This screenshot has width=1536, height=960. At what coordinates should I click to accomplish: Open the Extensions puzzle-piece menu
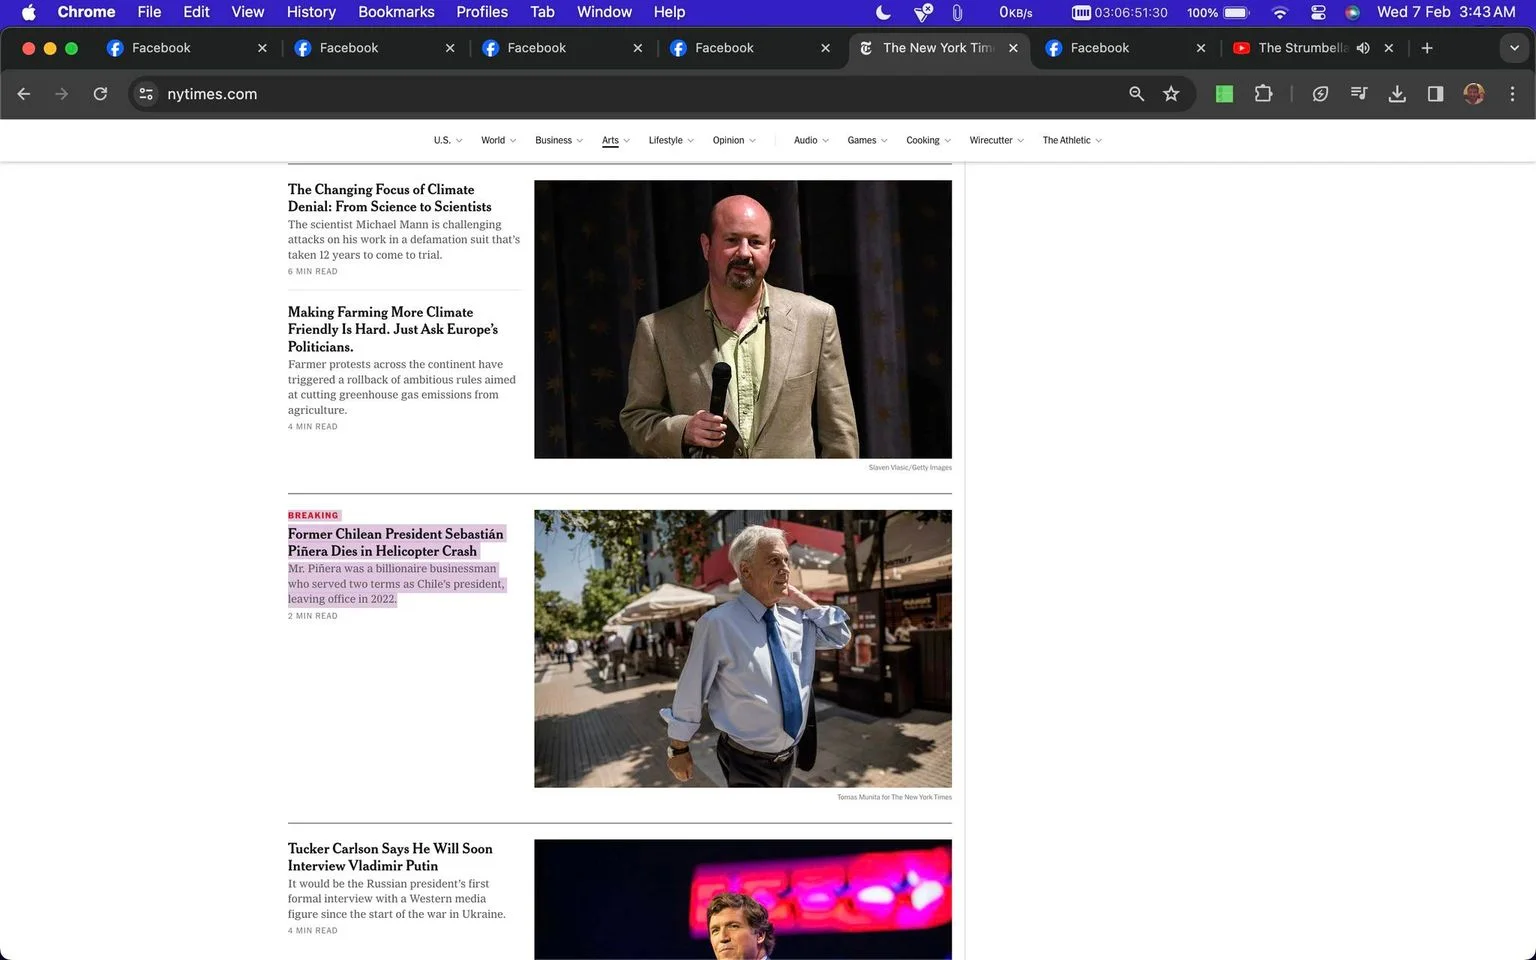pyautogui.click(x=1263, y=94)
